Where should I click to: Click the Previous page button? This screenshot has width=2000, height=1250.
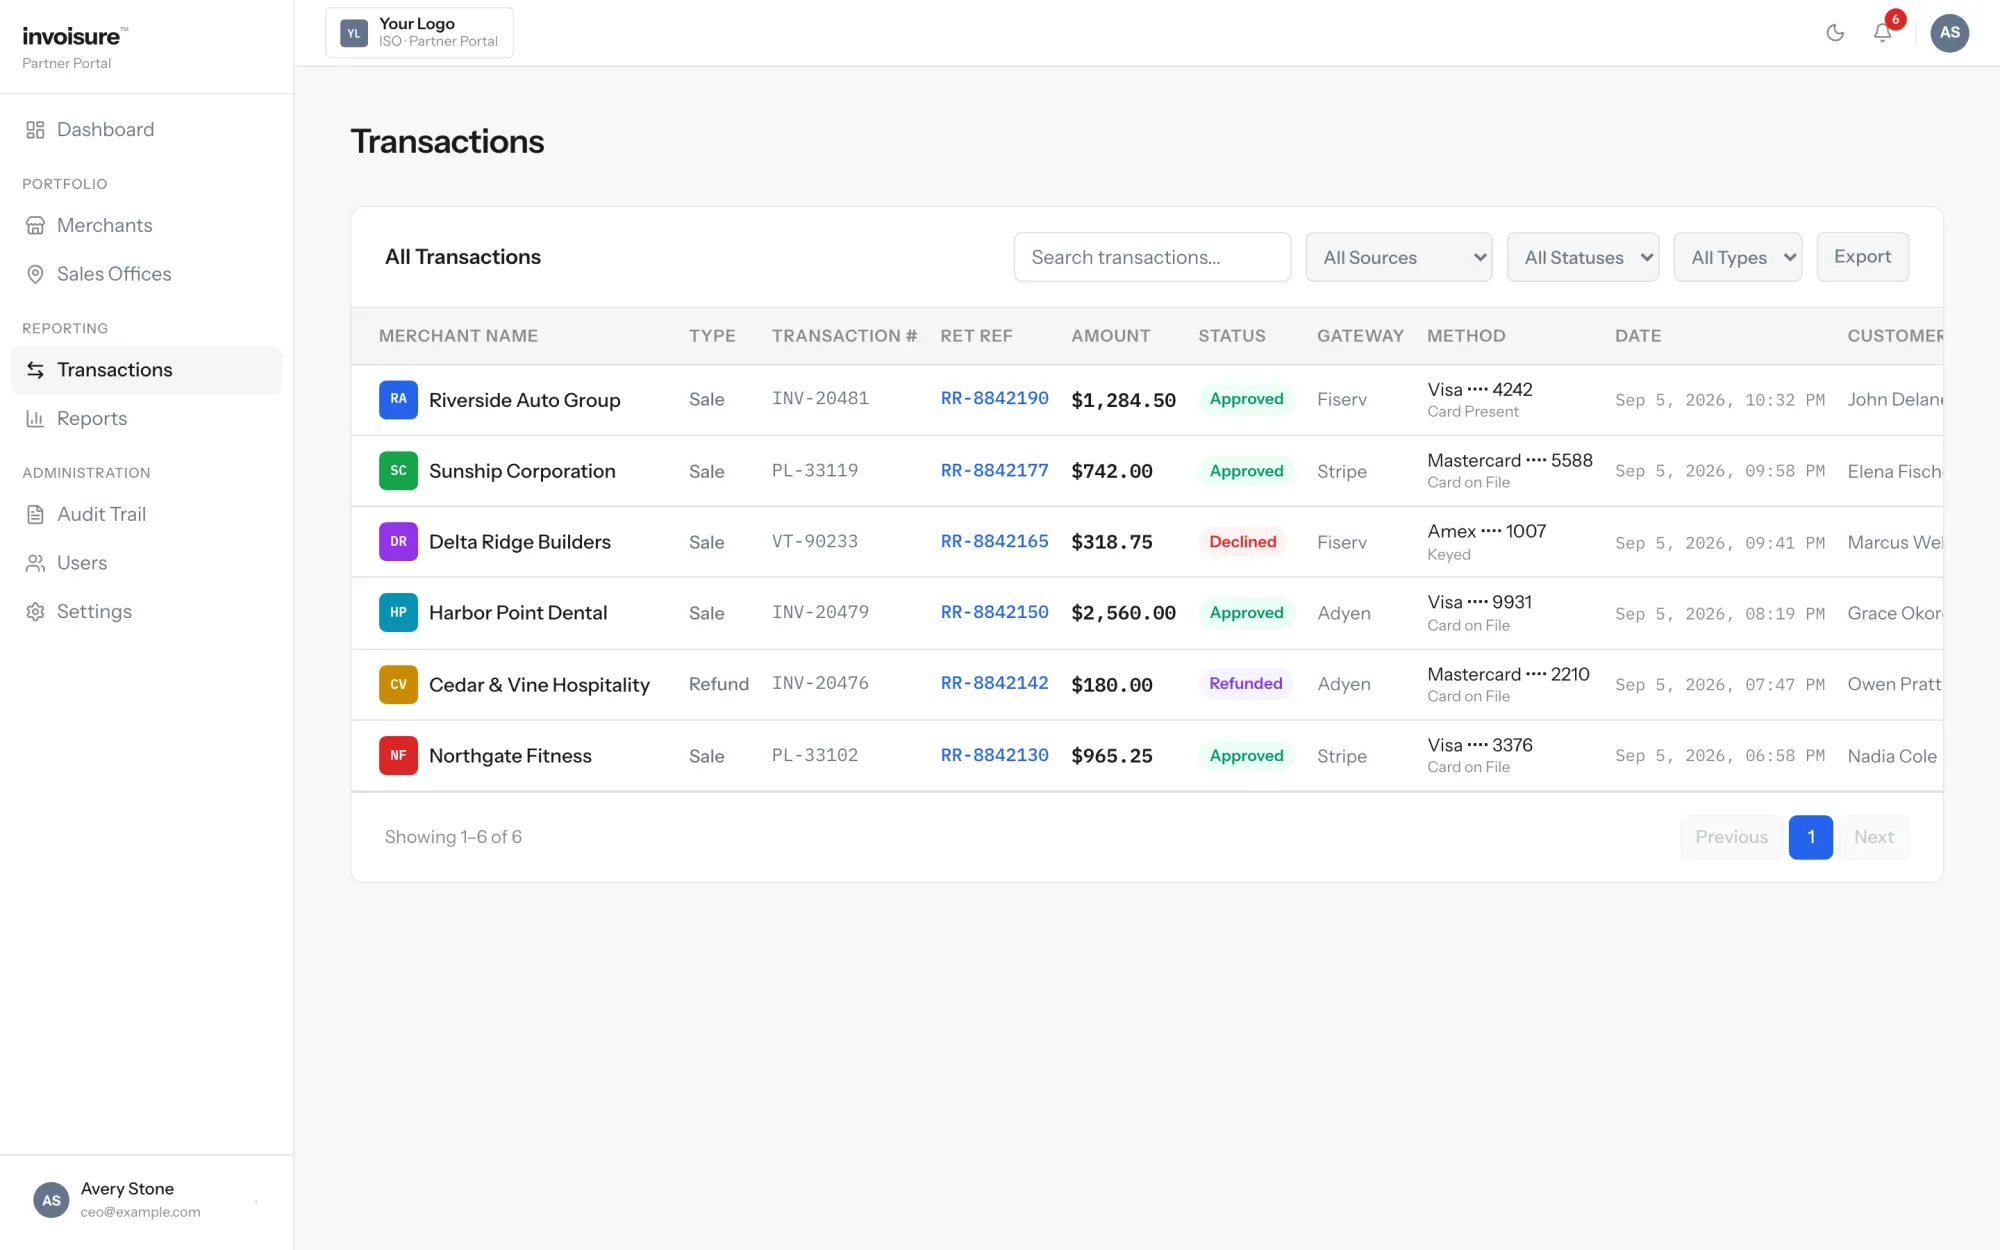click(1731, 837)
